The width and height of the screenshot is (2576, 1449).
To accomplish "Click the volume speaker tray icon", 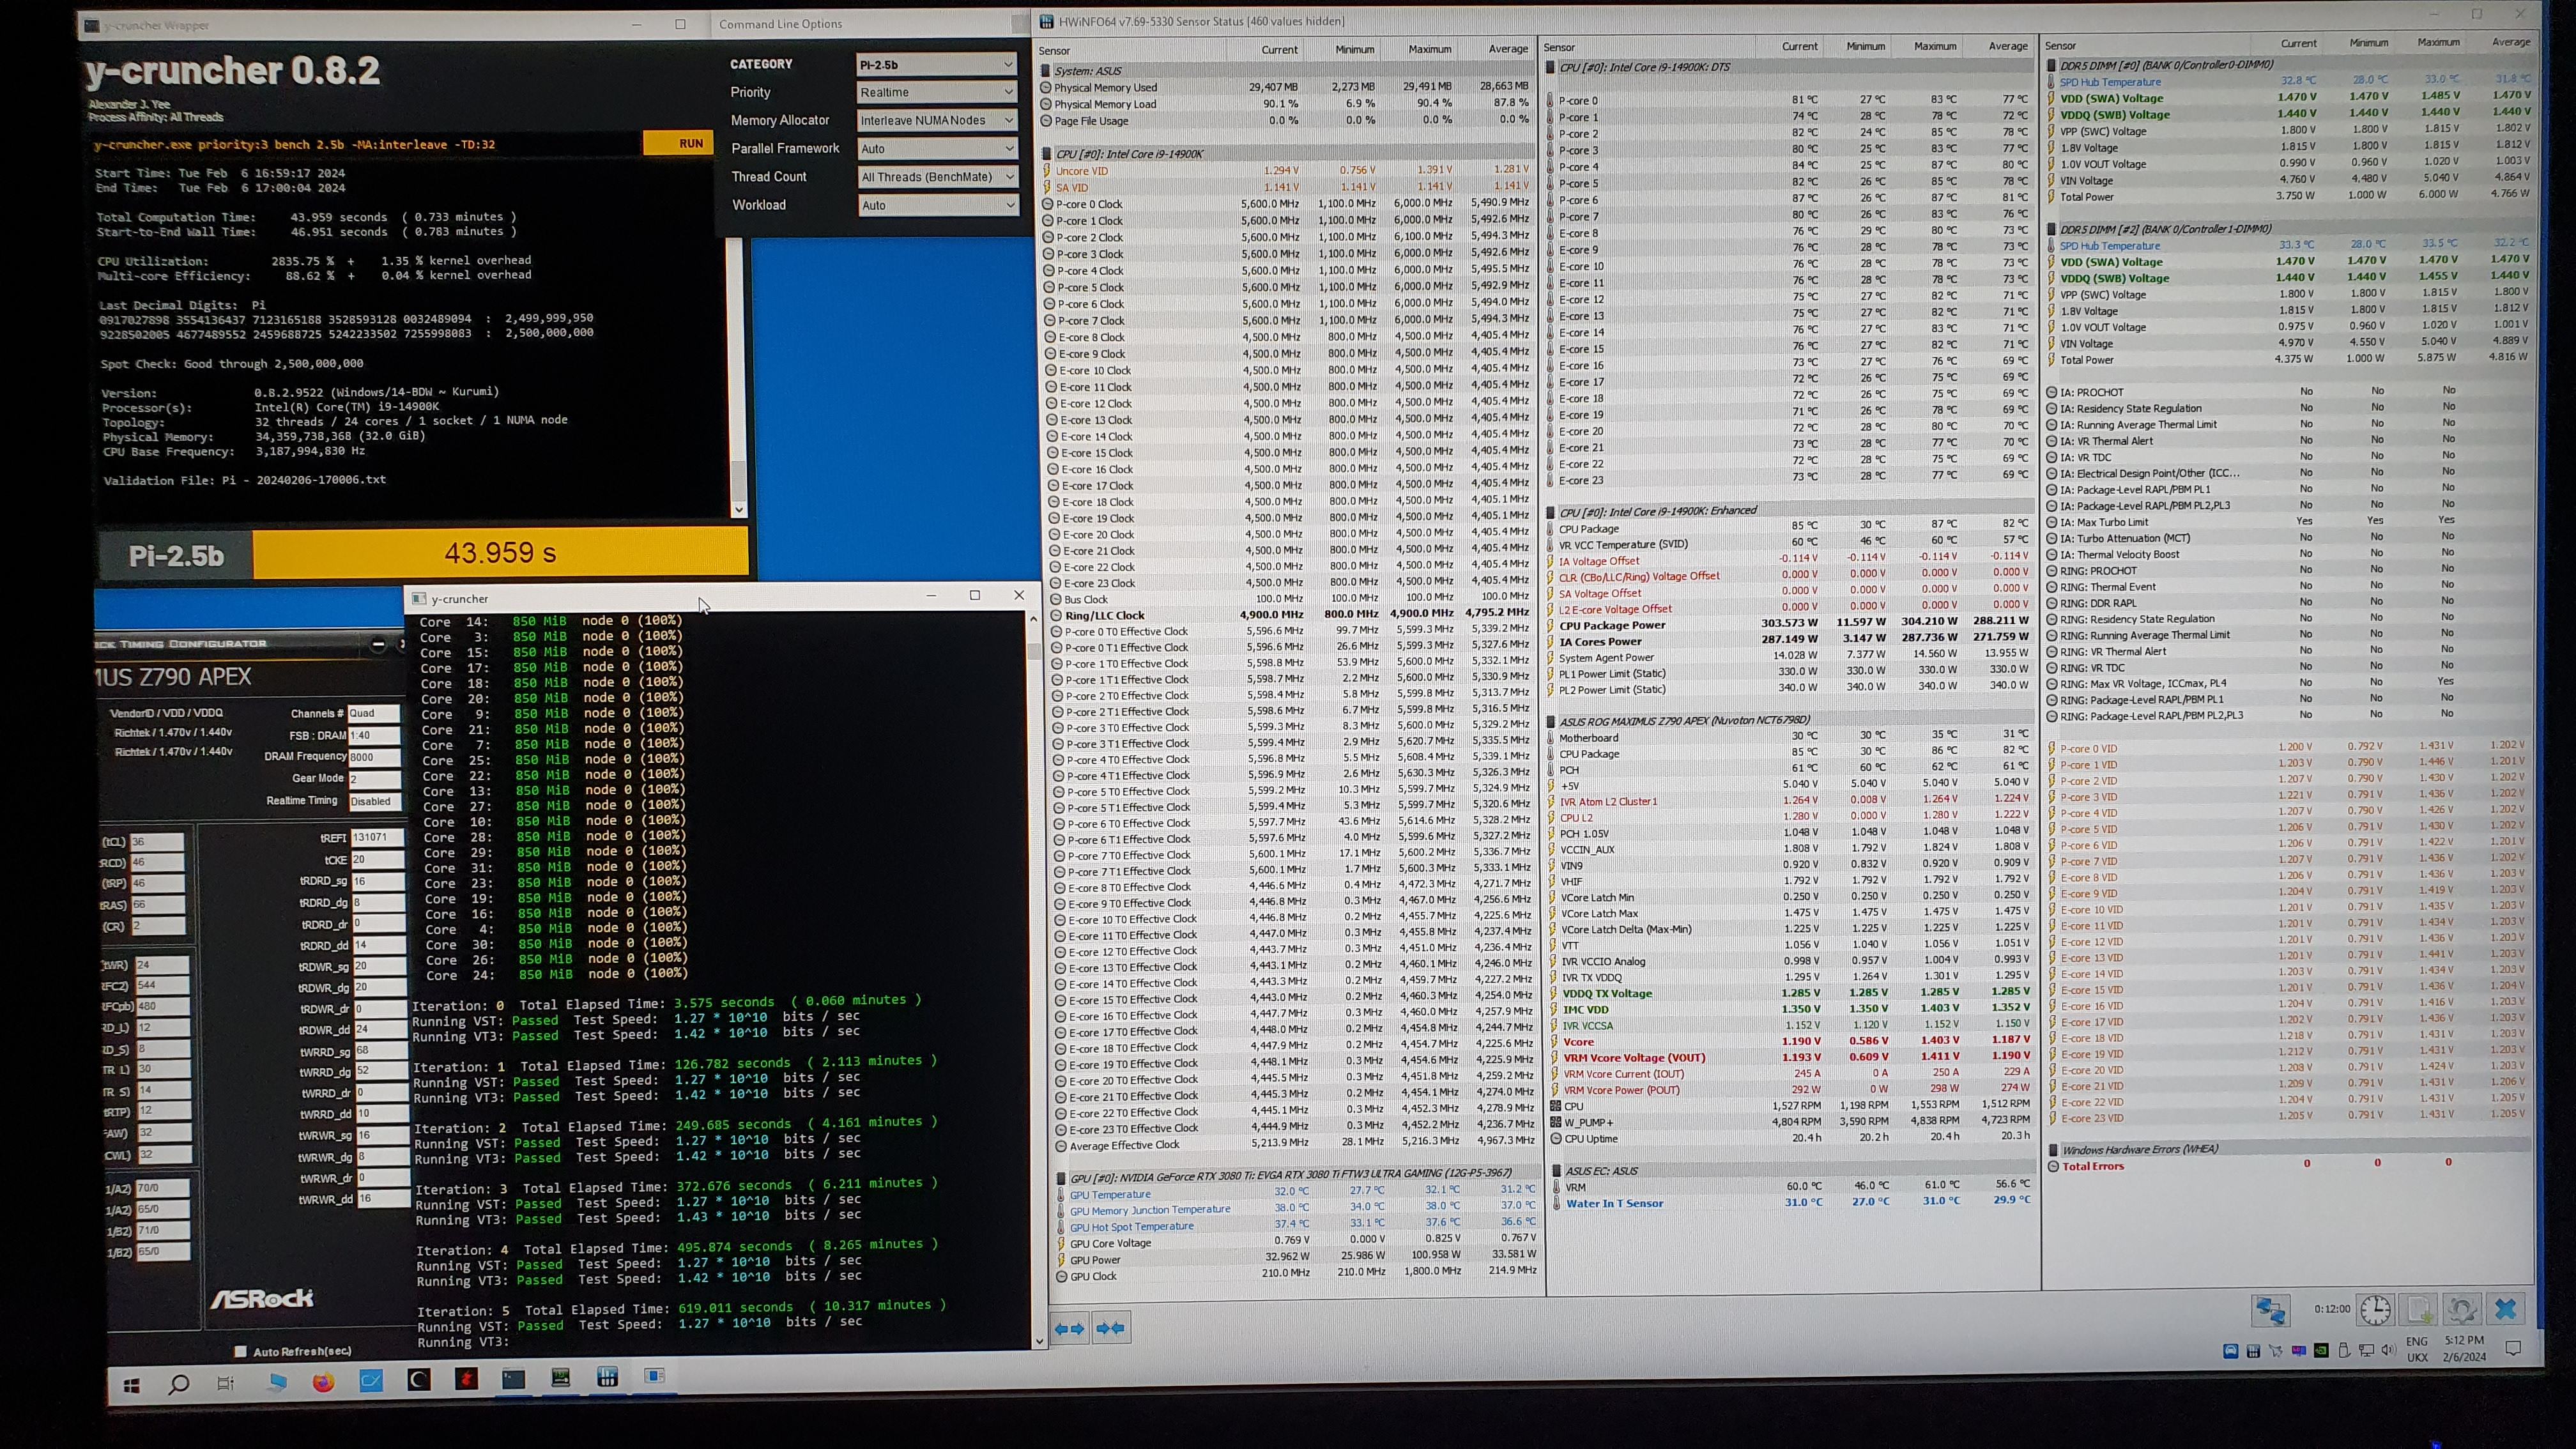I will click(2388, 1350).
